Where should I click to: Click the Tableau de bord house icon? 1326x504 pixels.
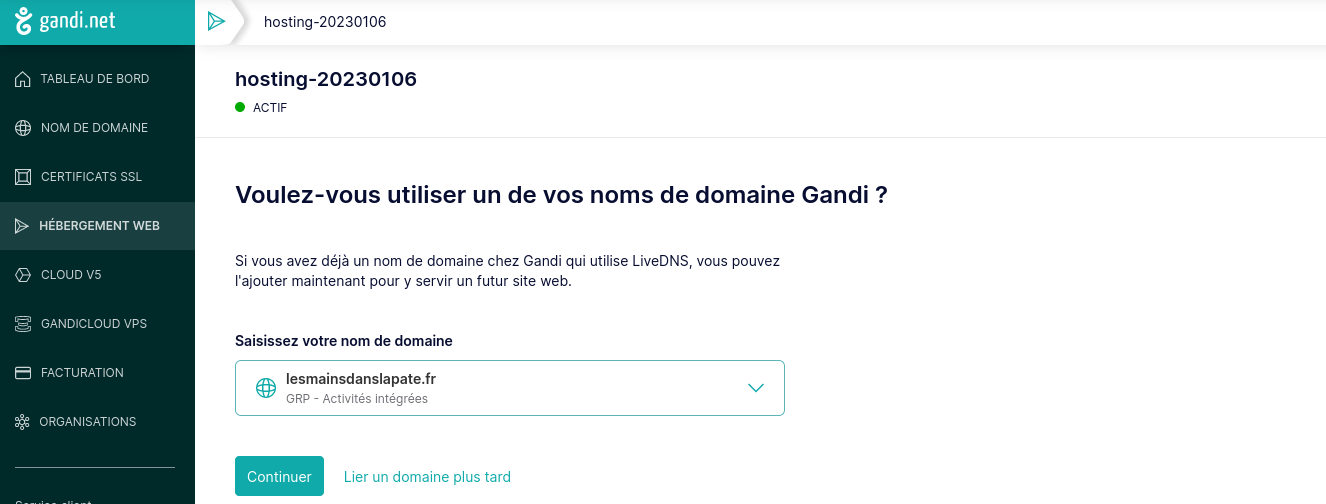(x=23, y=79)
